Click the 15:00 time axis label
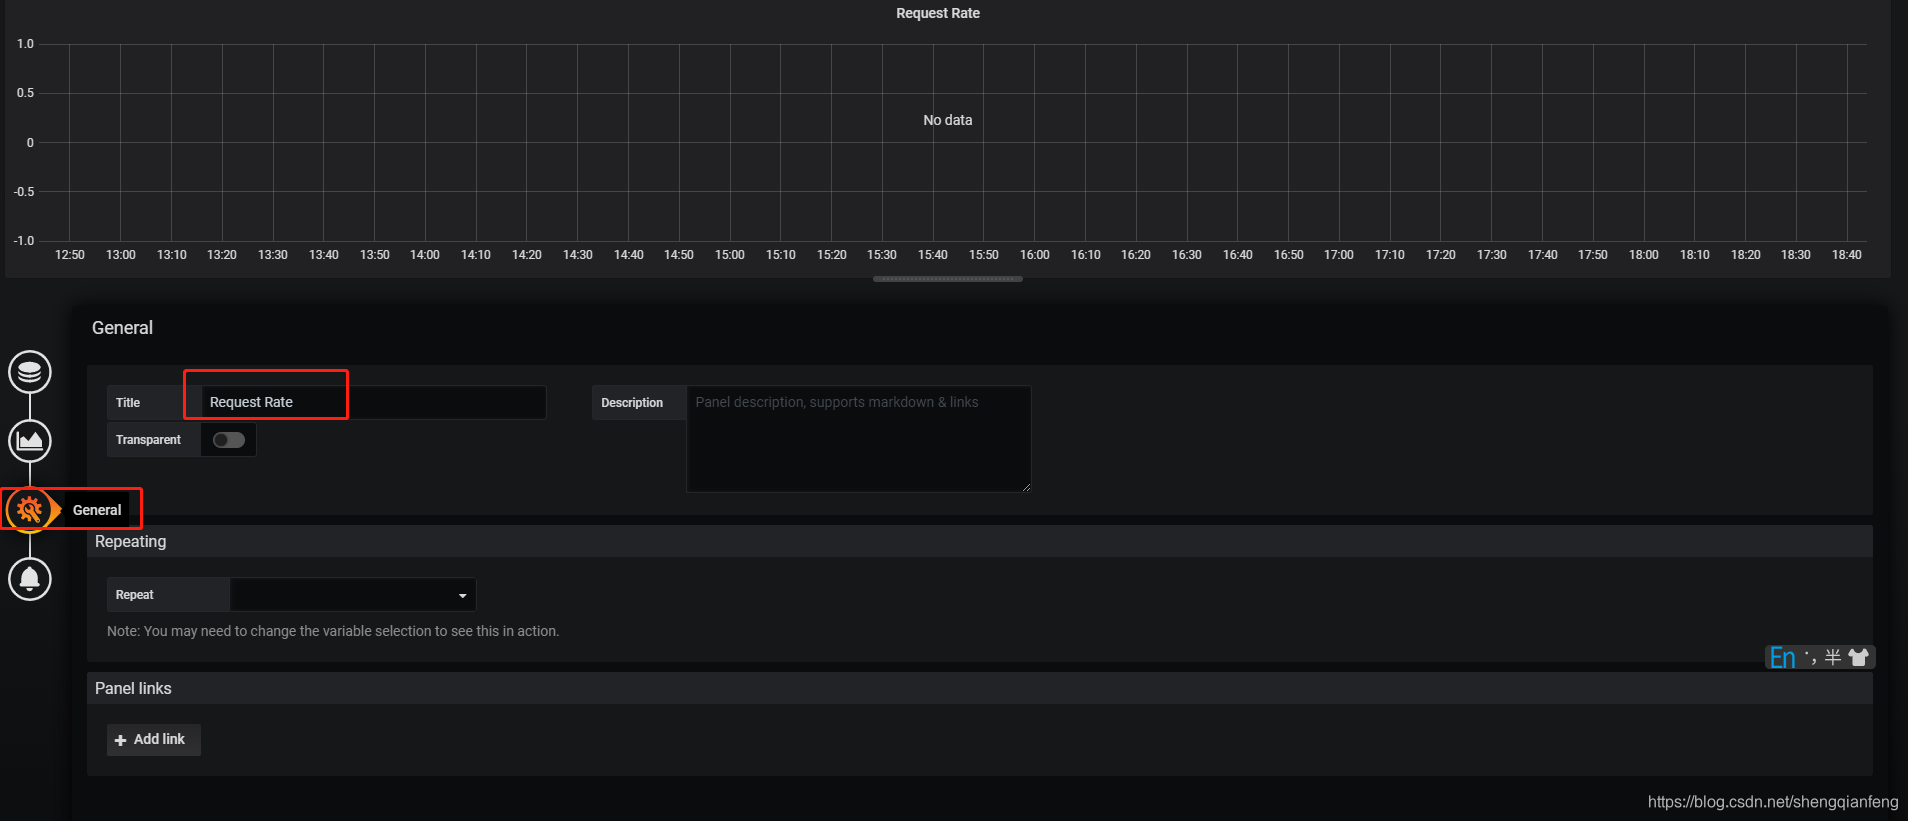The width and height of the screenshot is (1908, 821). tap(730, 255)
